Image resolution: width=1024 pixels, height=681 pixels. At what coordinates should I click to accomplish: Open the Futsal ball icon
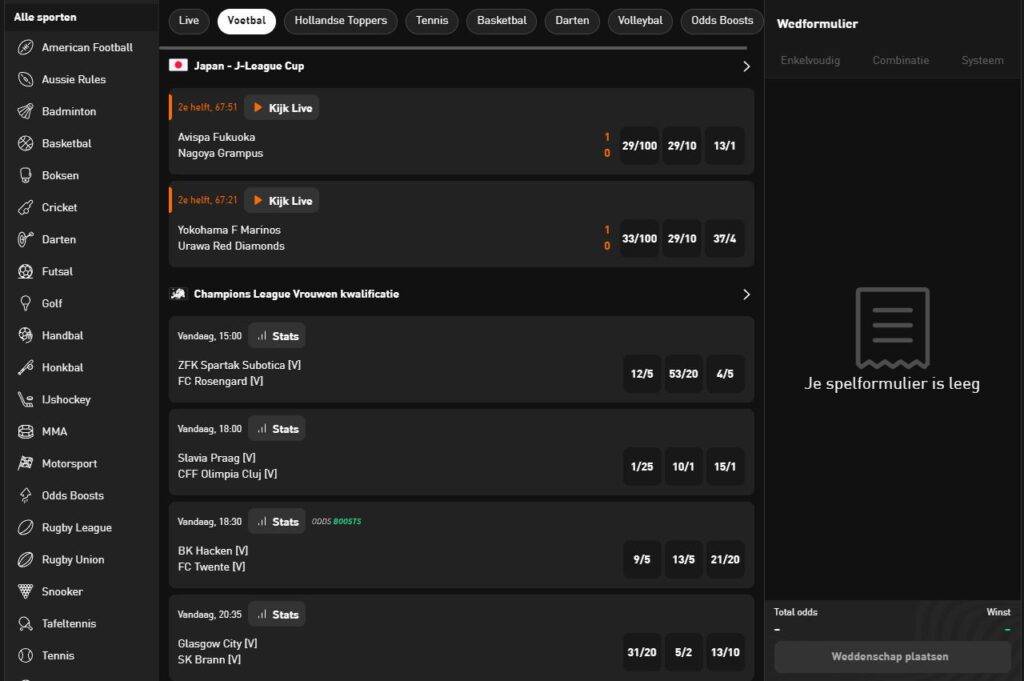click(x=25, y=271)
